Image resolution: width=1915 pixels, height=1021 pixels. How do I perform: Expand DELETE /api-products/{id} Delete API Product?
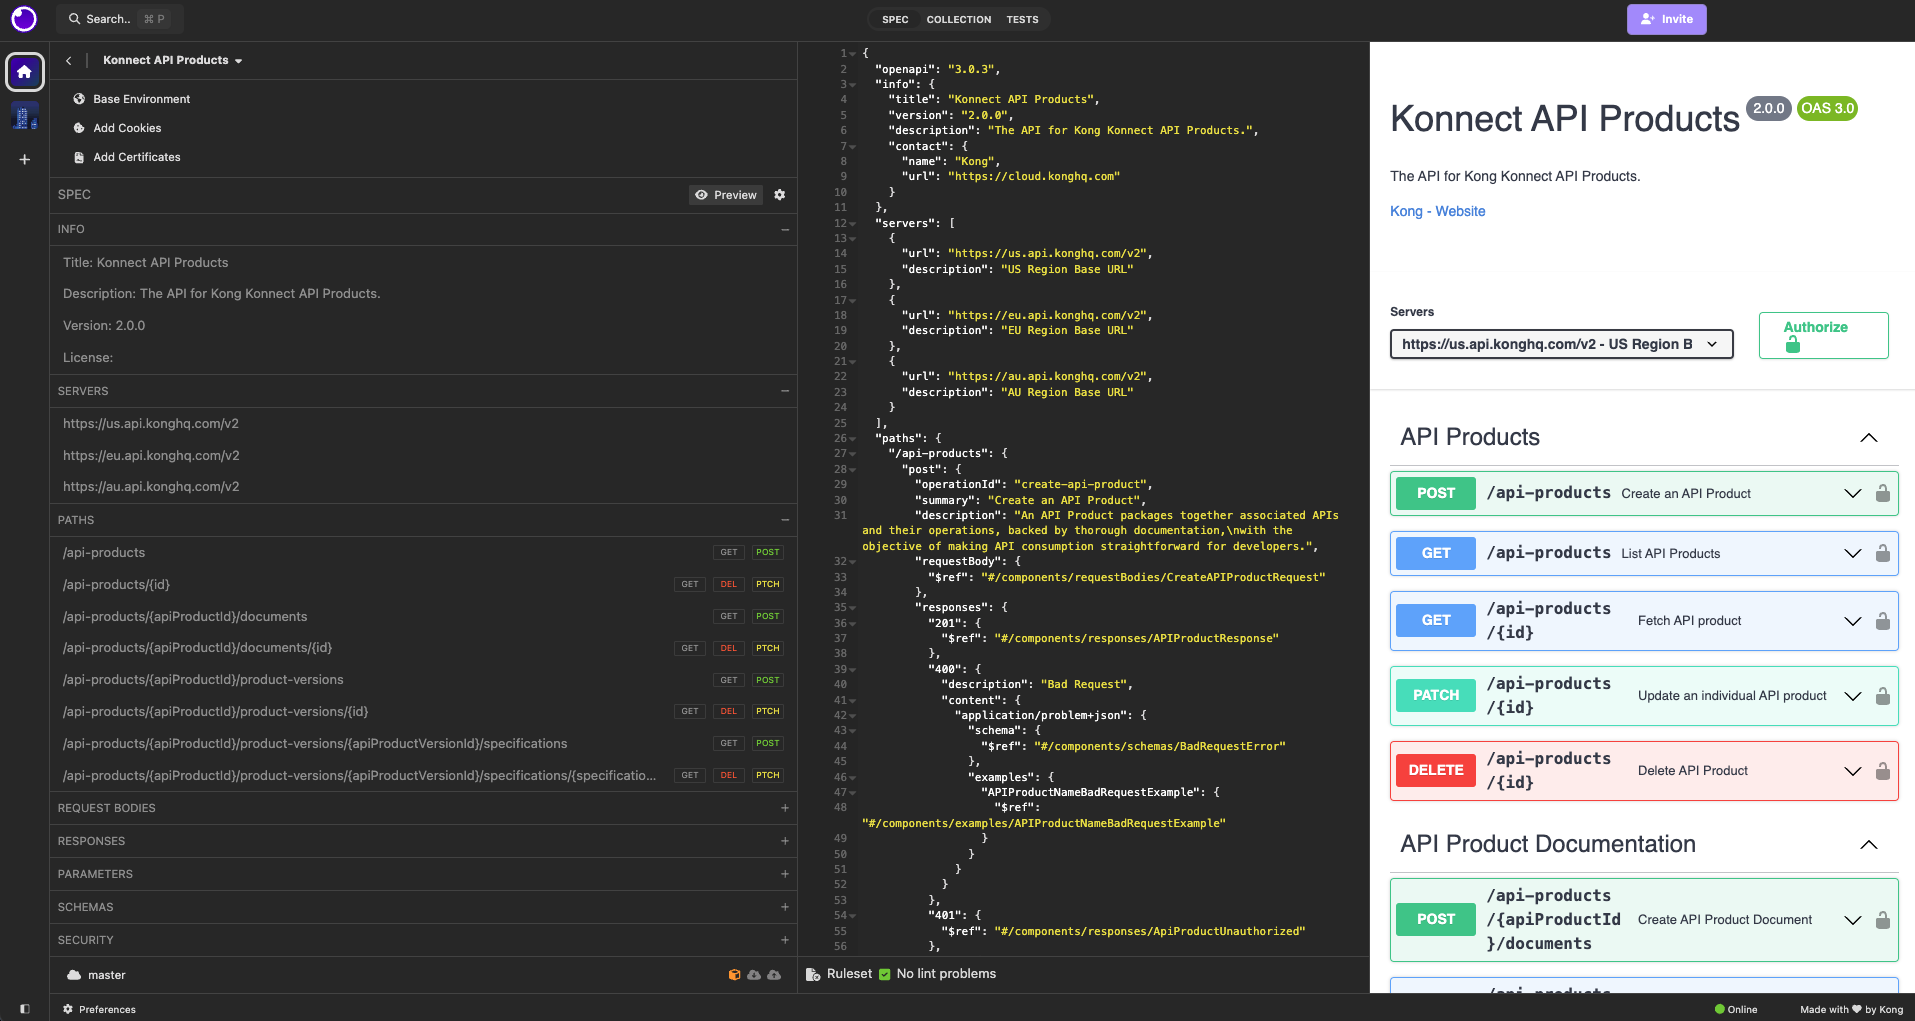pyautogui.click(x=1852, y=771)
